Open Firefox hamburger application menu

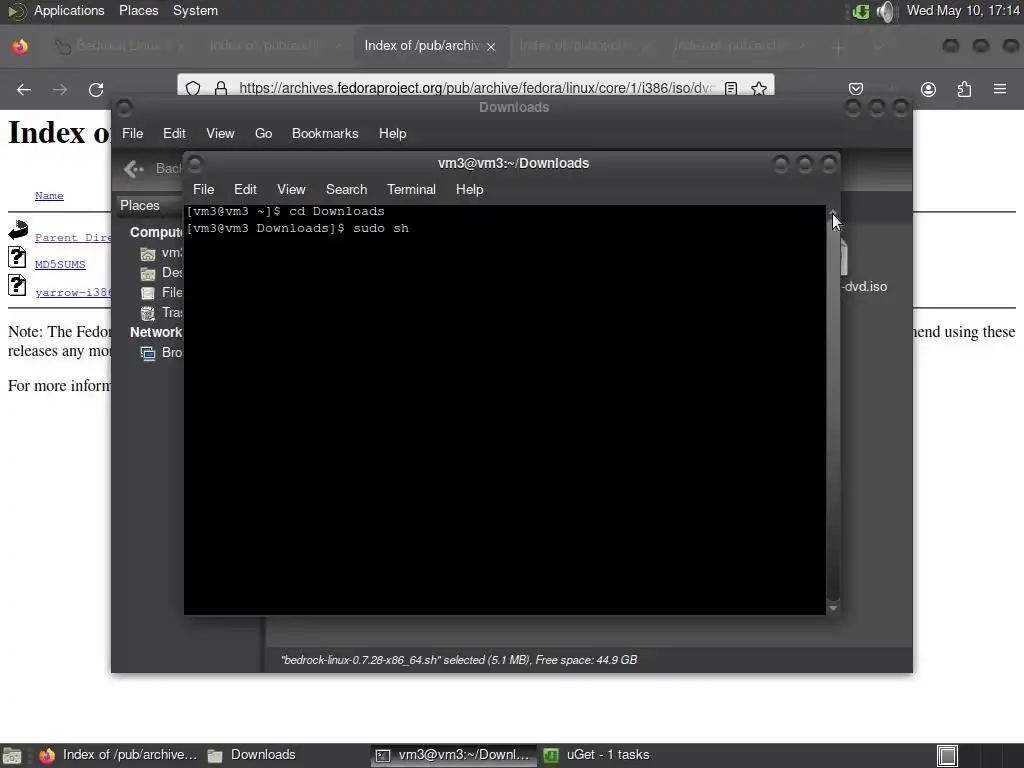1000,89
